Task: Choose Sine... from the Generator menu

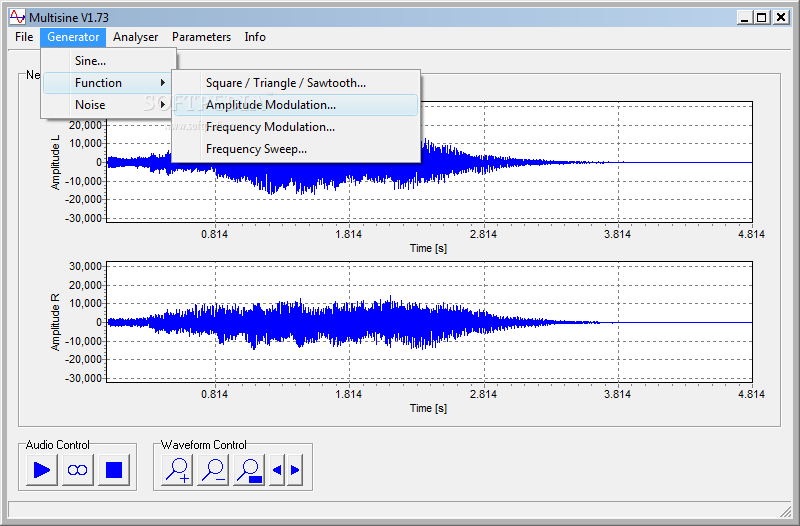Action: point(109,61)
